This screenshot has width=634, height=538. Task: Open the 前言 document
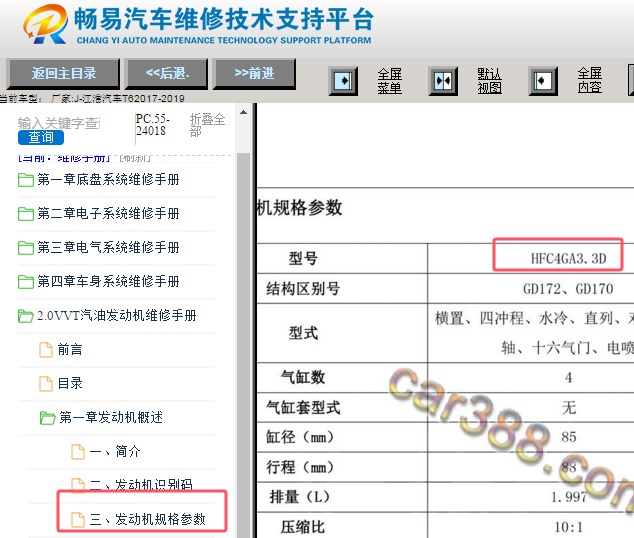pos(70,349)
